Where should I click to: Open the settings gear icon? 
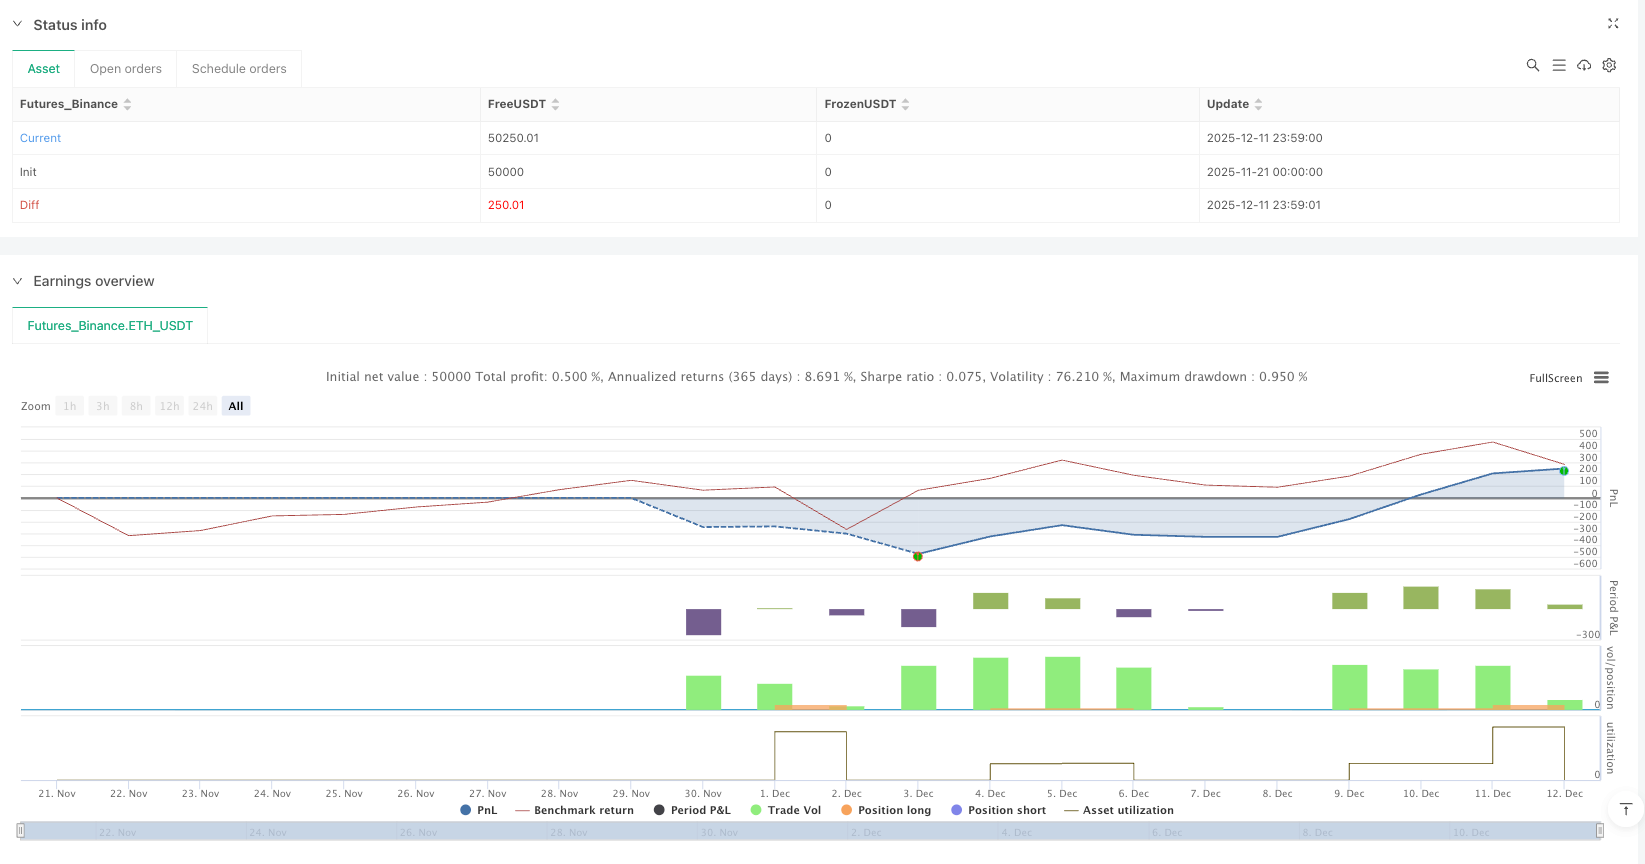tap(1609, 65)
